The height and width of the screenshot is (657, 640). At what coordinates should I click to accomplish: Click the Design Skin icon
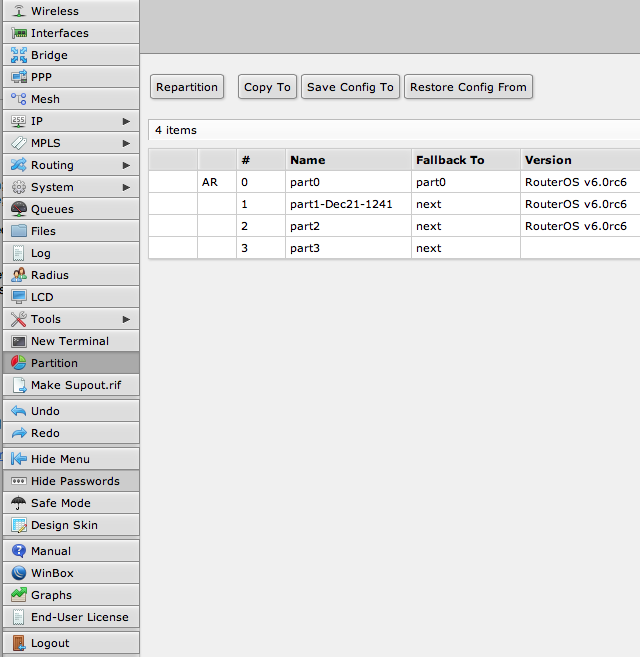(x=19, y=525)
